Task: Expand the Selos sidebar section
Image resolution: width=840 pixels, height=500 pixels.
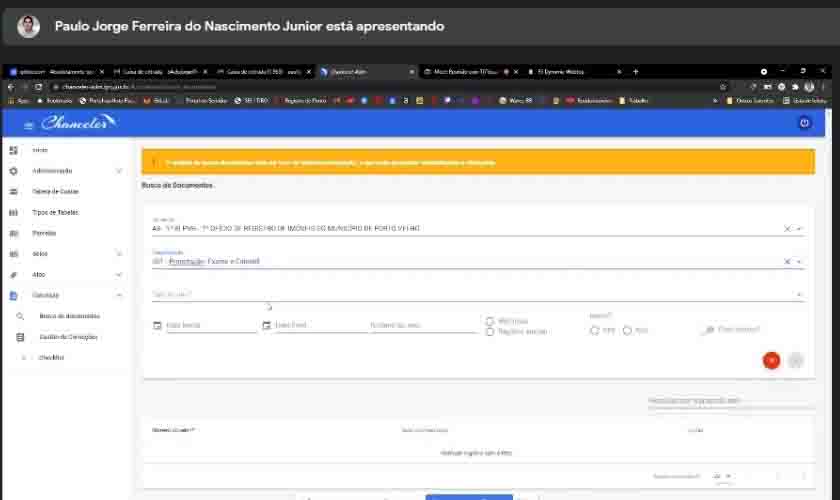Action: (x=119, y=253)
